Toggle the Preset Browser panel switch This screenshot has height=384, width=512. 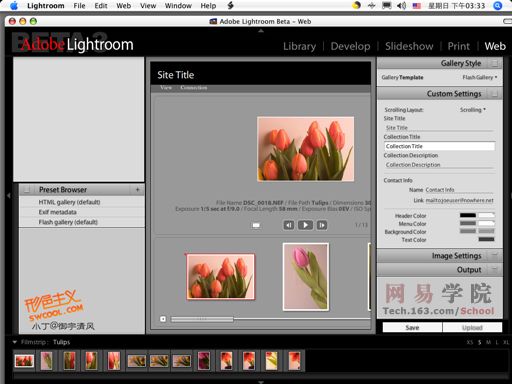tap(27, 190)
